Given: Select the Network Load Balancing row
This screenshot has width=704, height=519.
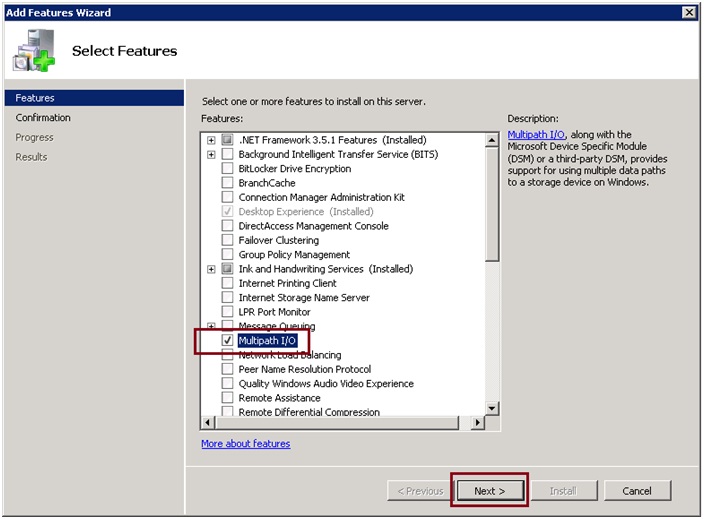Looking at the screenshot, I should pos(290,355).
